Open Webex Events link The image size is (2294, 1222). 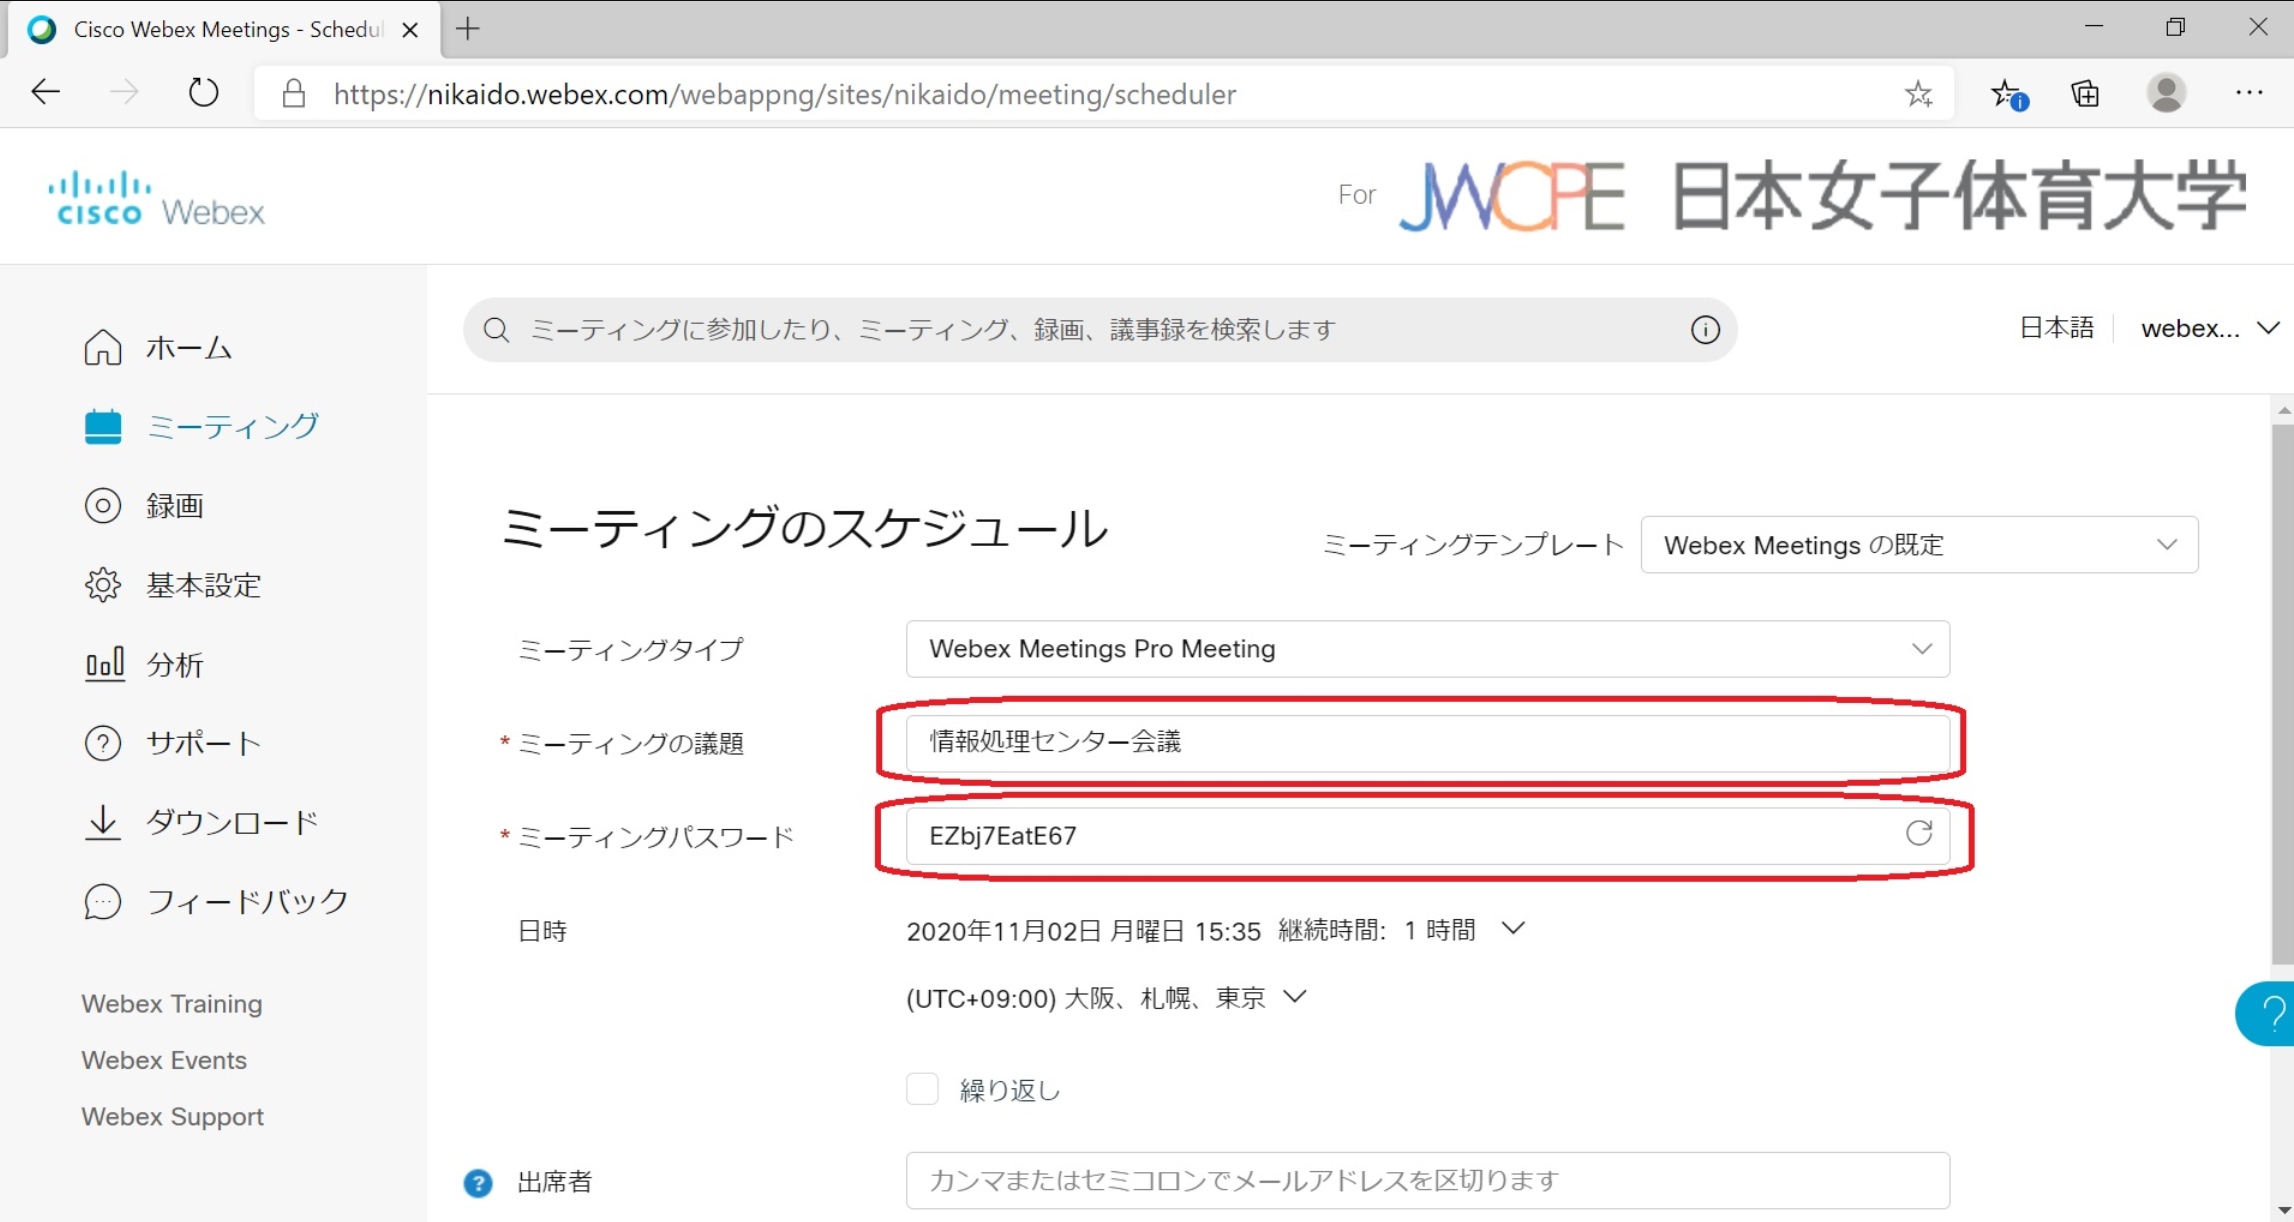click(164, 1060)
